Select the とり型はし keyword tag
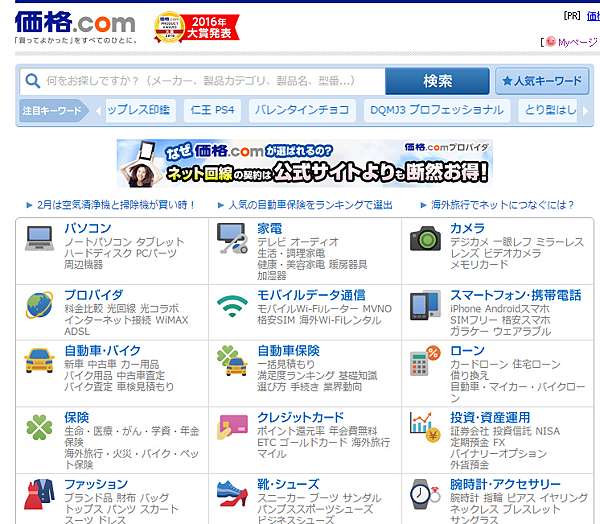This screenshot has height=524, width=600. 548,110
